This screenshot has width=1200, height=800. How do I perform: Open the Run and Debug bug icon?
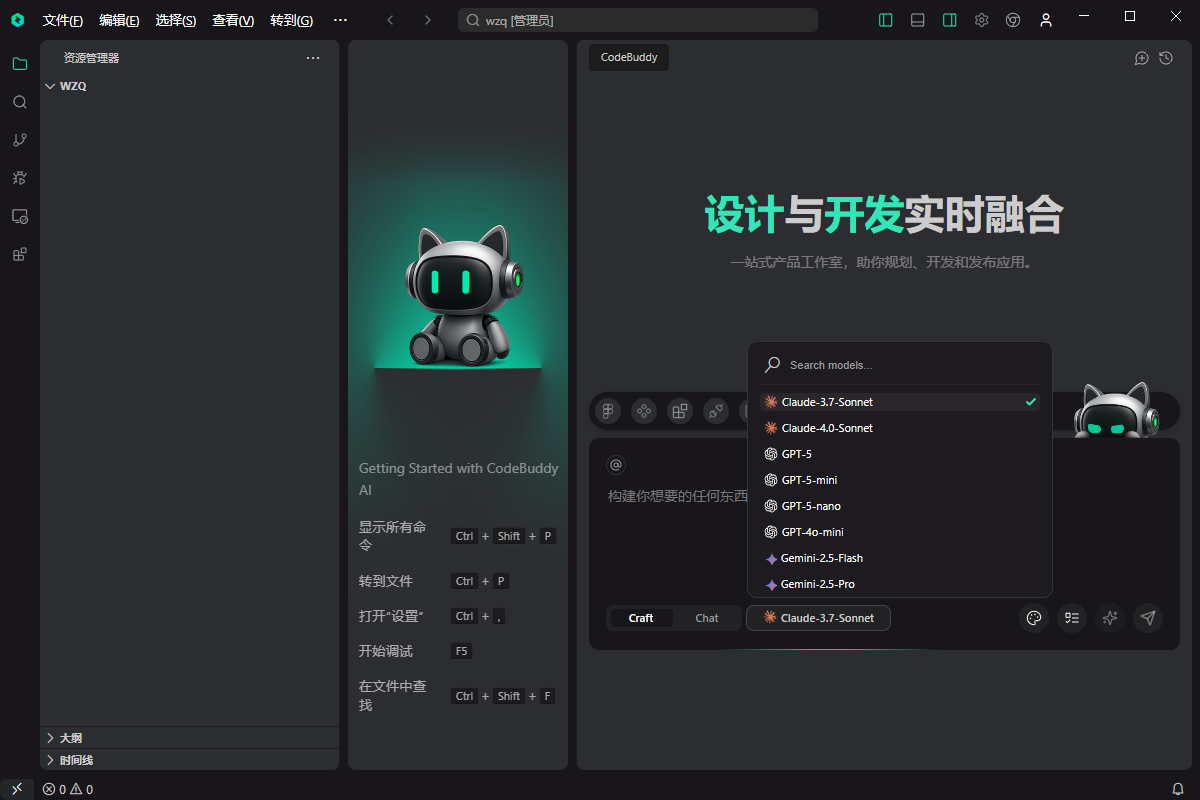click(x=19, y=178)
